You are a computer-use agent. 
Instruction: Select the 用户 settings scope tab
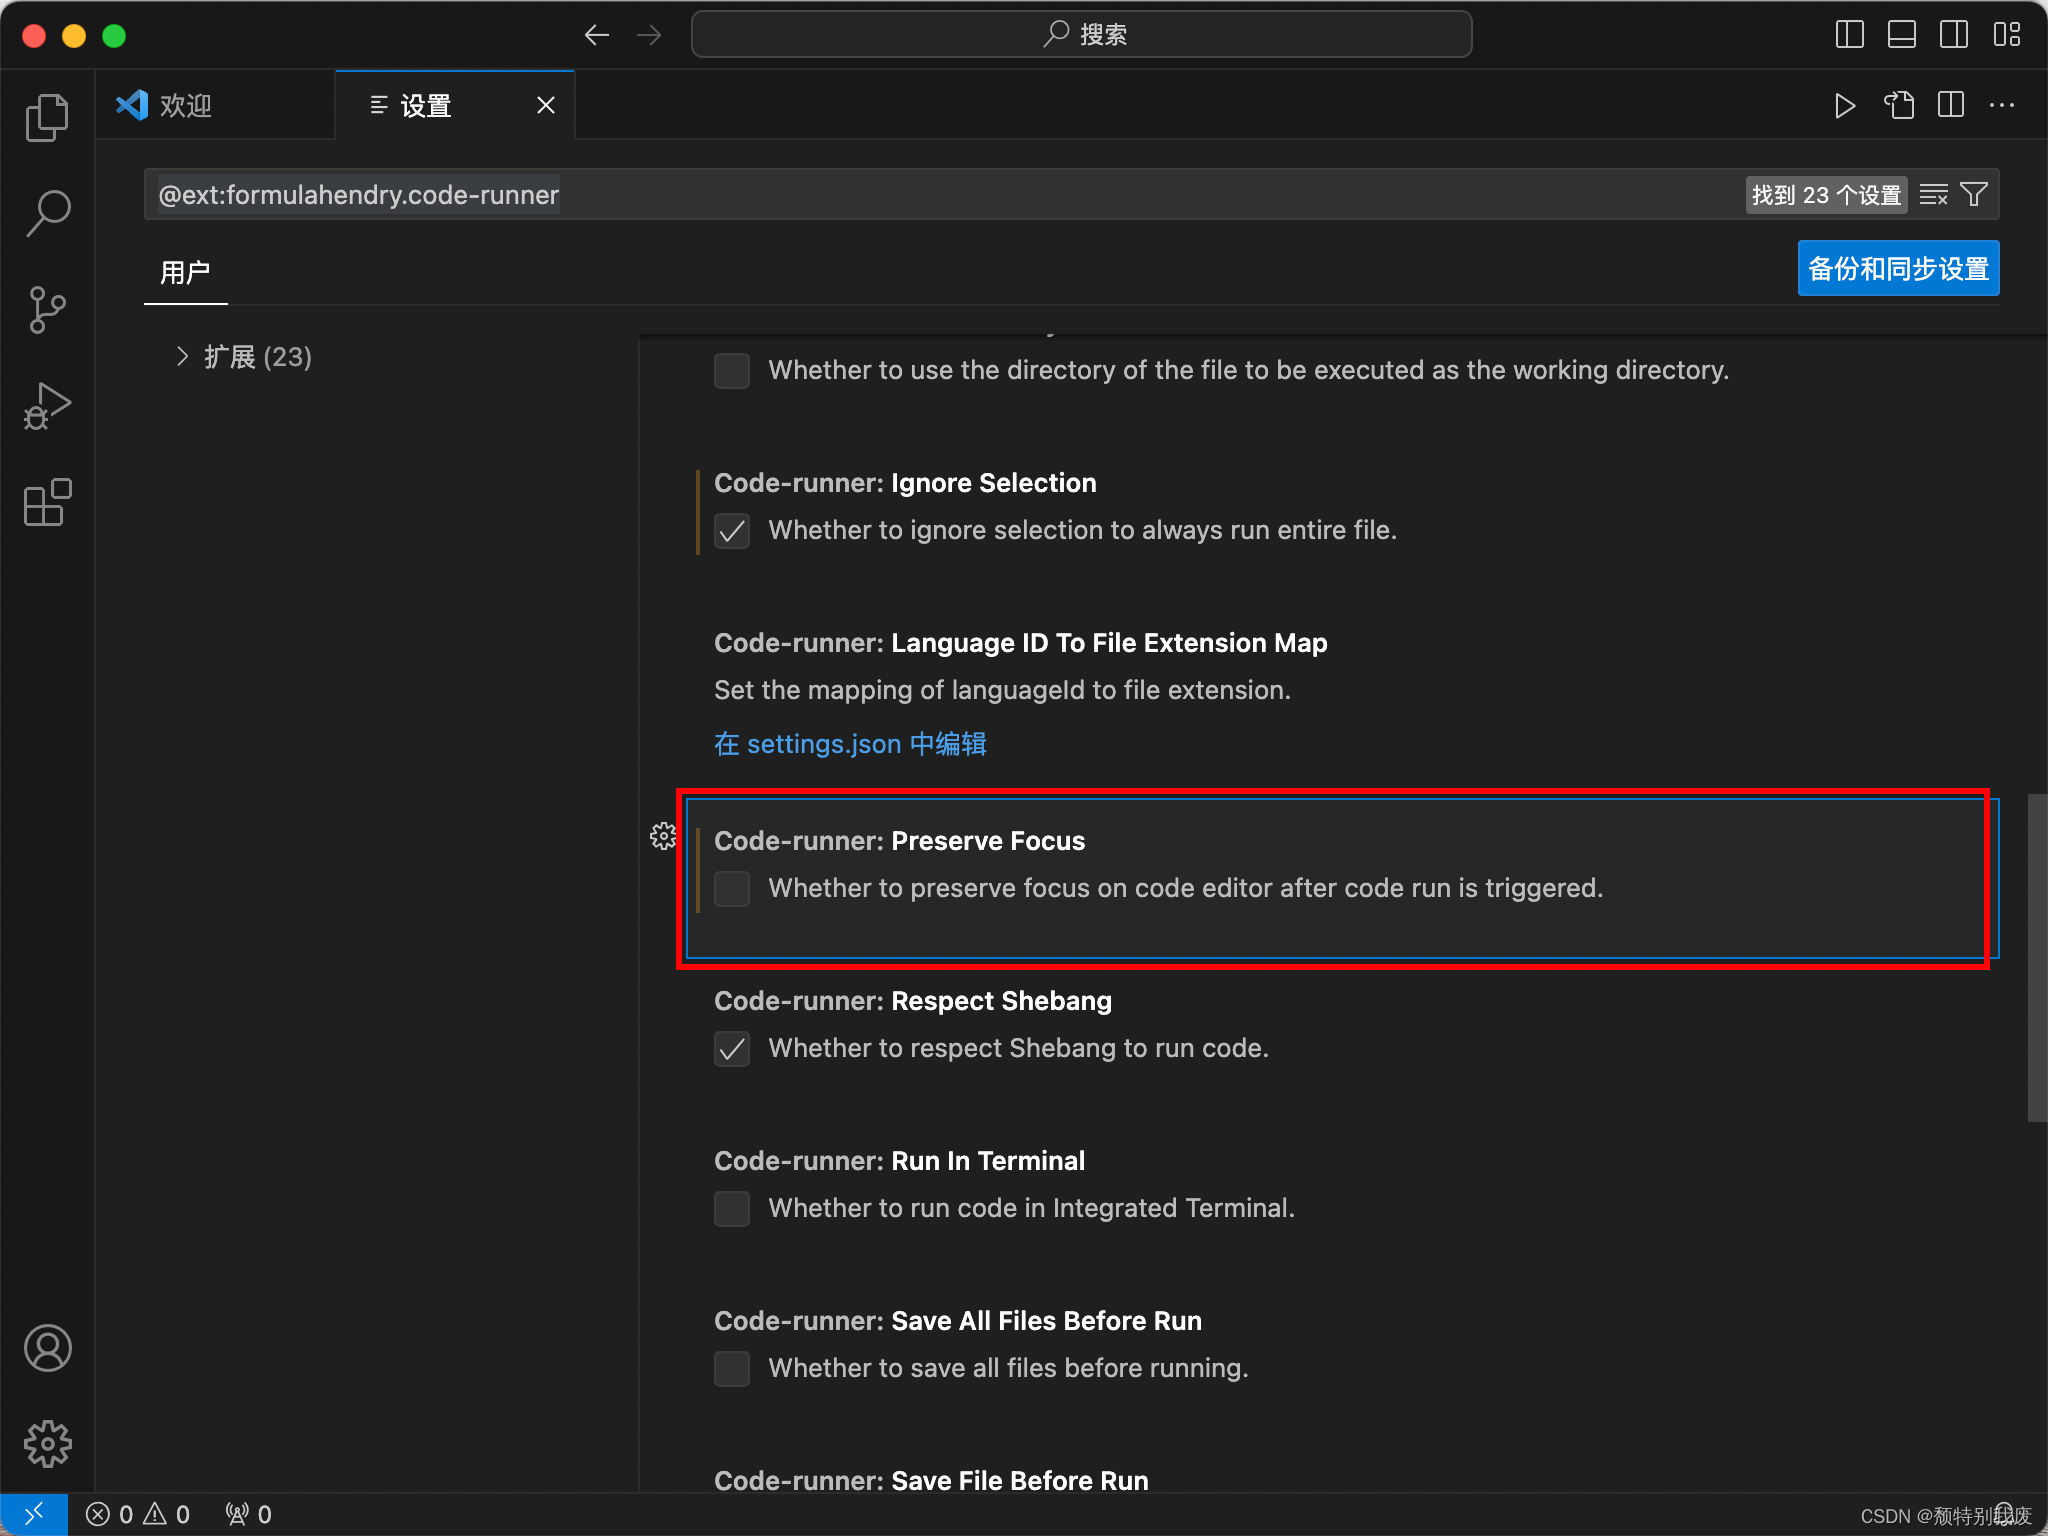point(185,272)
